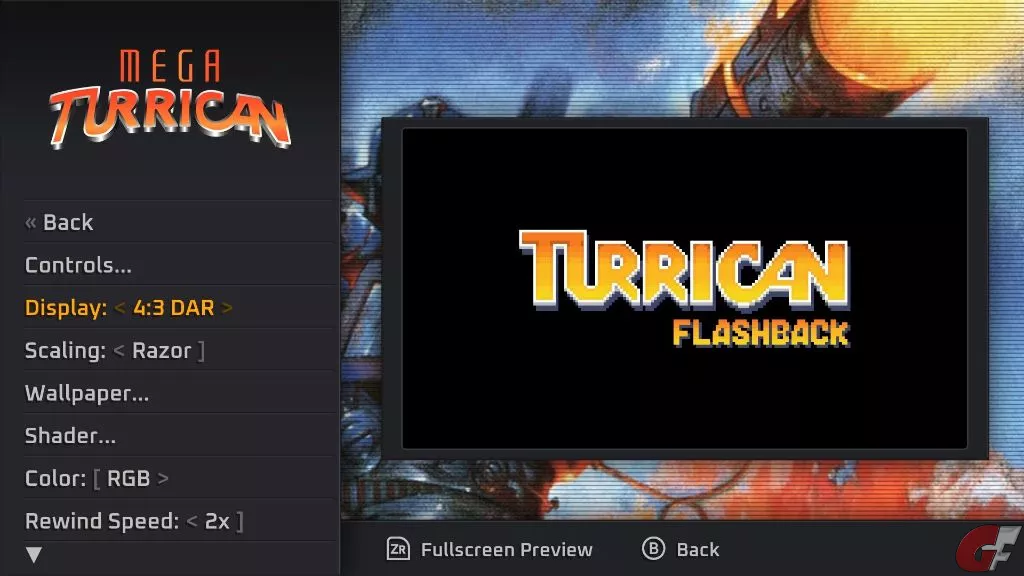This screenshot has width=1024, height=576.
Task: Click the Mega Turrican logo
Action: tap(170, 99)
